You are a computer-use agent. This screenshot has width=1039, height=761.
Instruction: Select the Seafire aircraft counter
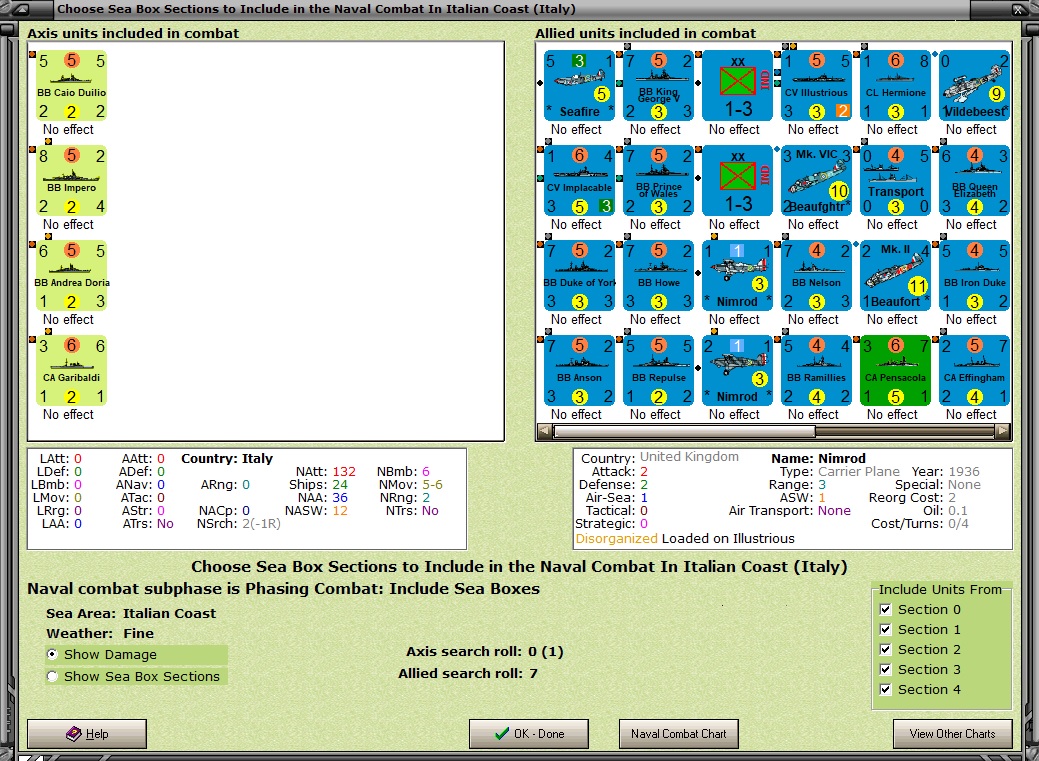(579, 86)
